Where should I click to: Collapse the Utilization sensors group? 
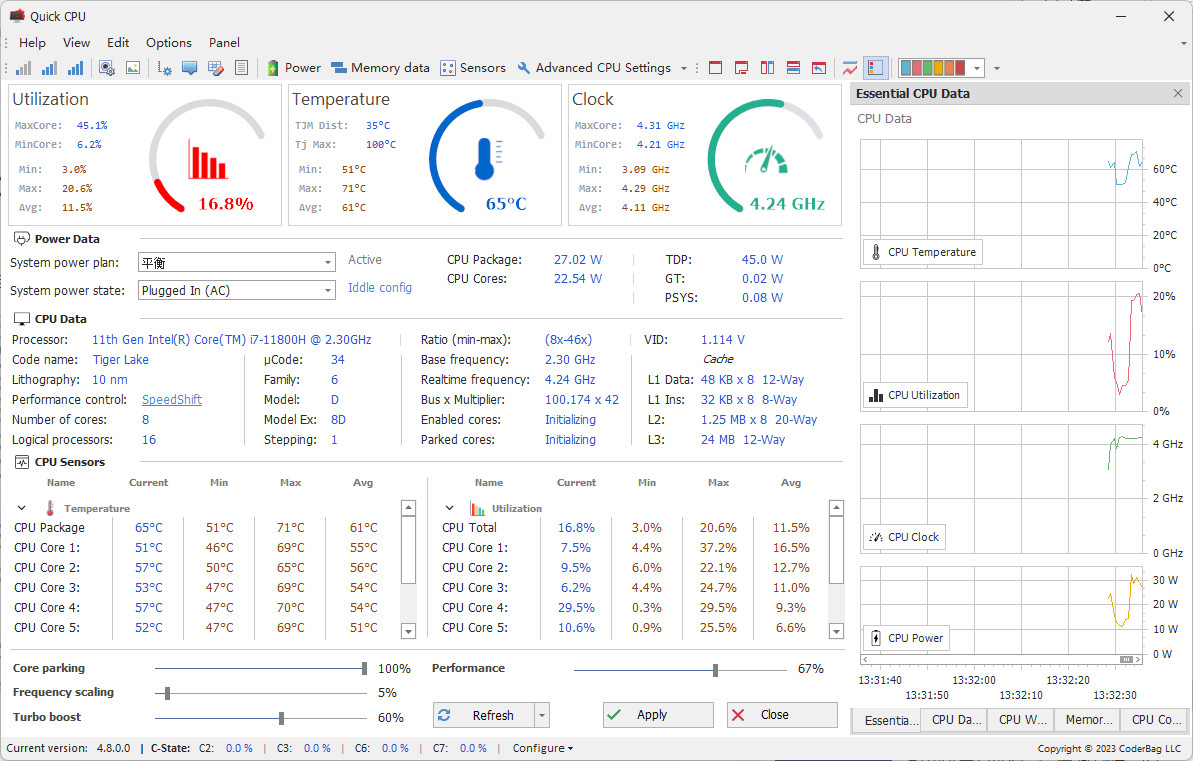tap(450, 508)
